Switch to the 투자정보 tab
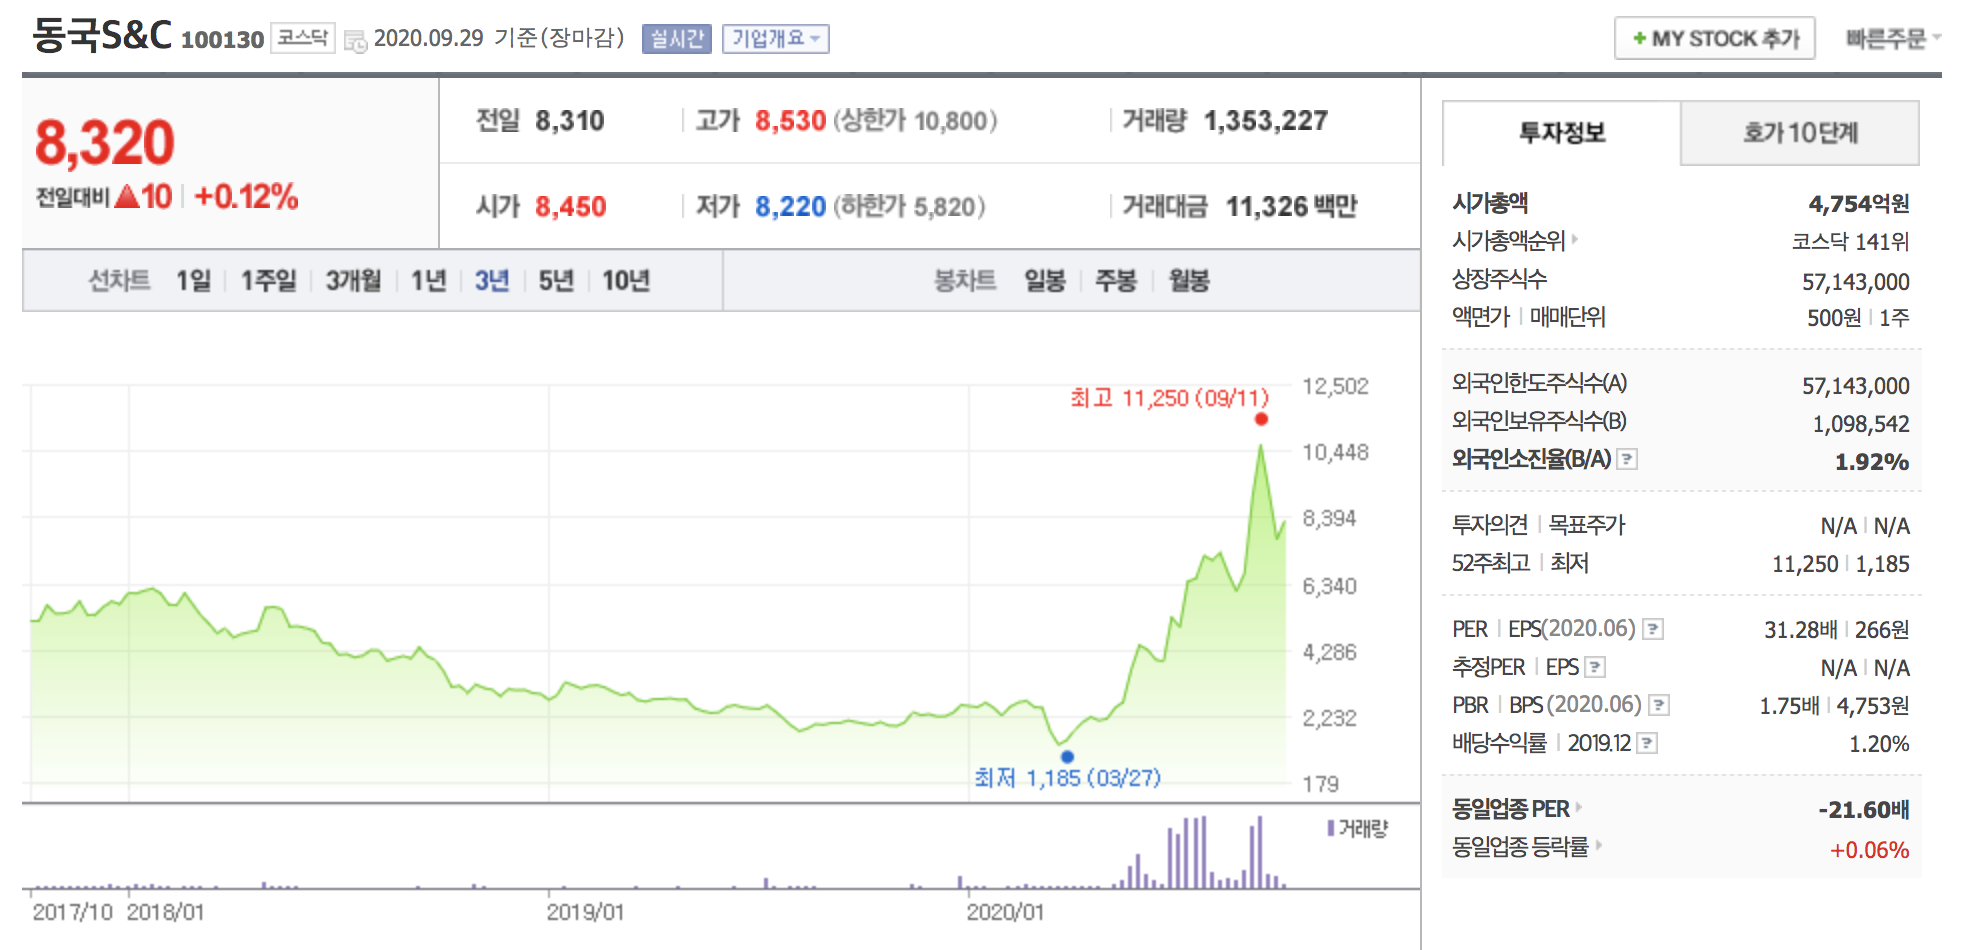This screenshot has height=950, width=1966. pos(1562,133)
